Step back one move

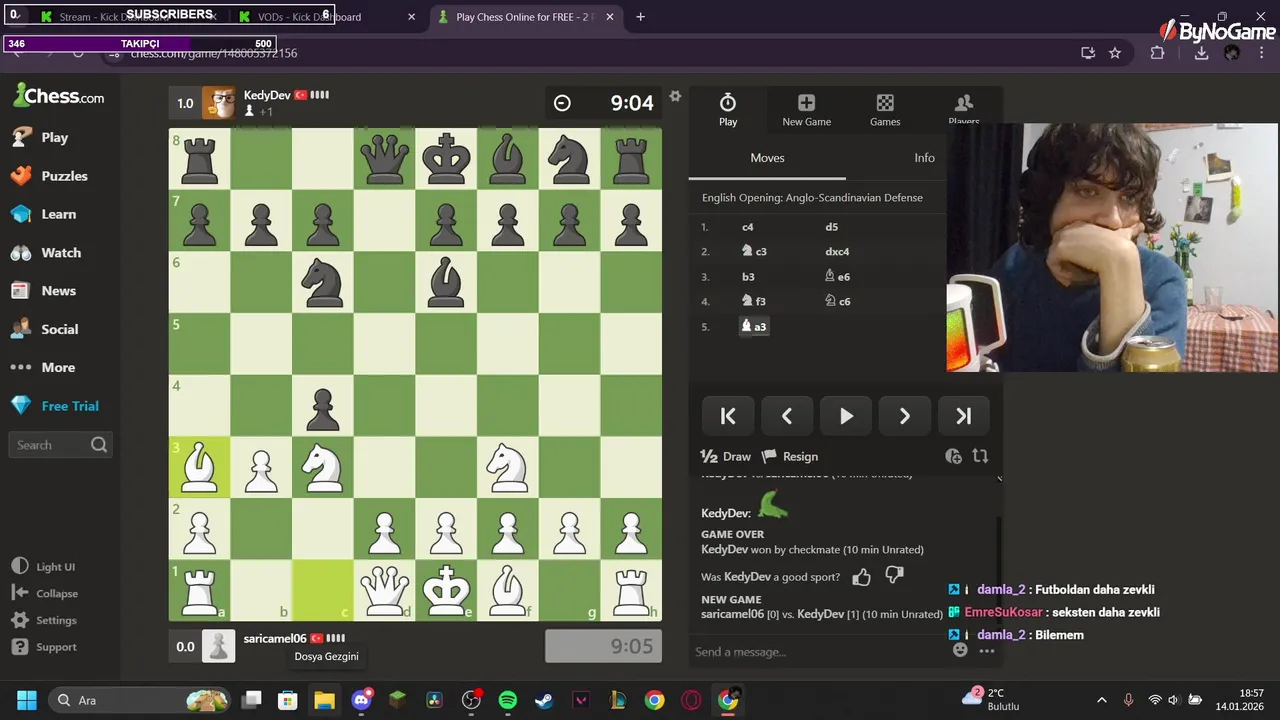(x=787, y=416)
